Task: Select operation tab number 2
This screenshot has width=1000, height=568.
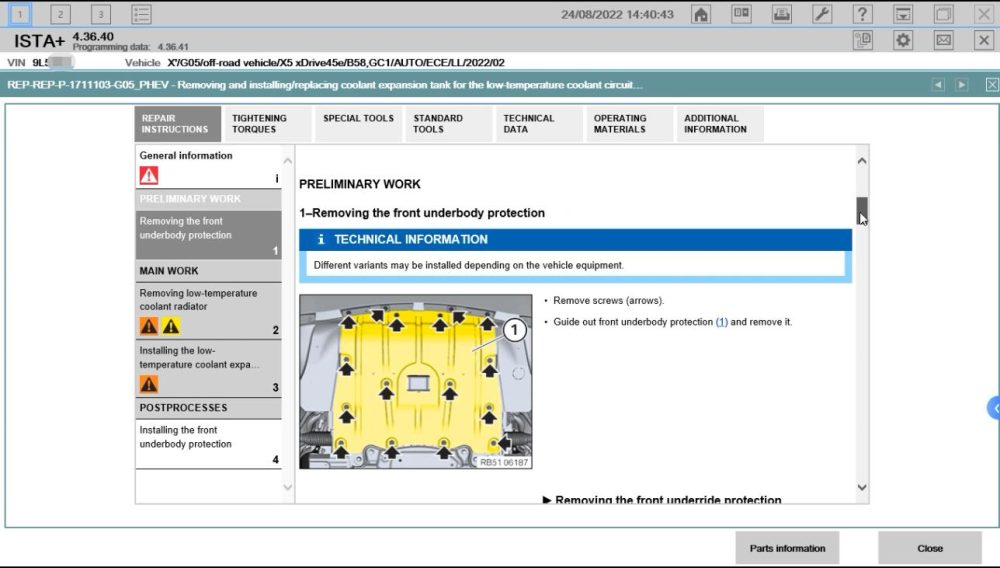Action: 61,14
